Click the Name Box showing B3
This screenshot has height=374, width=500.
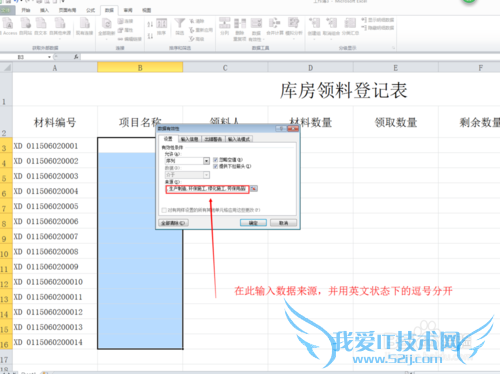24,57
